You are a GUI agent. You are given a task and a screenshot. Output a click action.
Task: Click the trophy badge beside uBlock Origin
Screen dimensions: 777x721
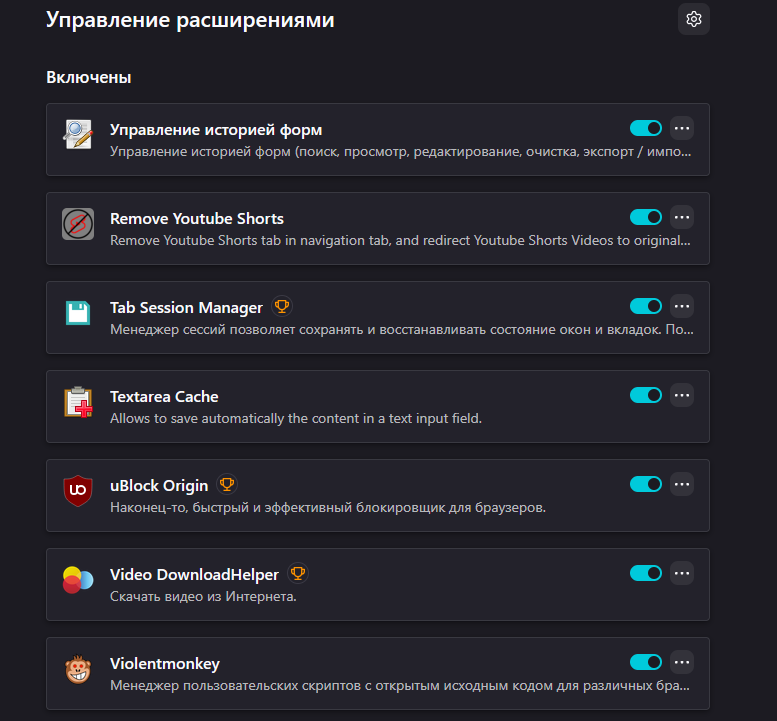tap(227, 484)
